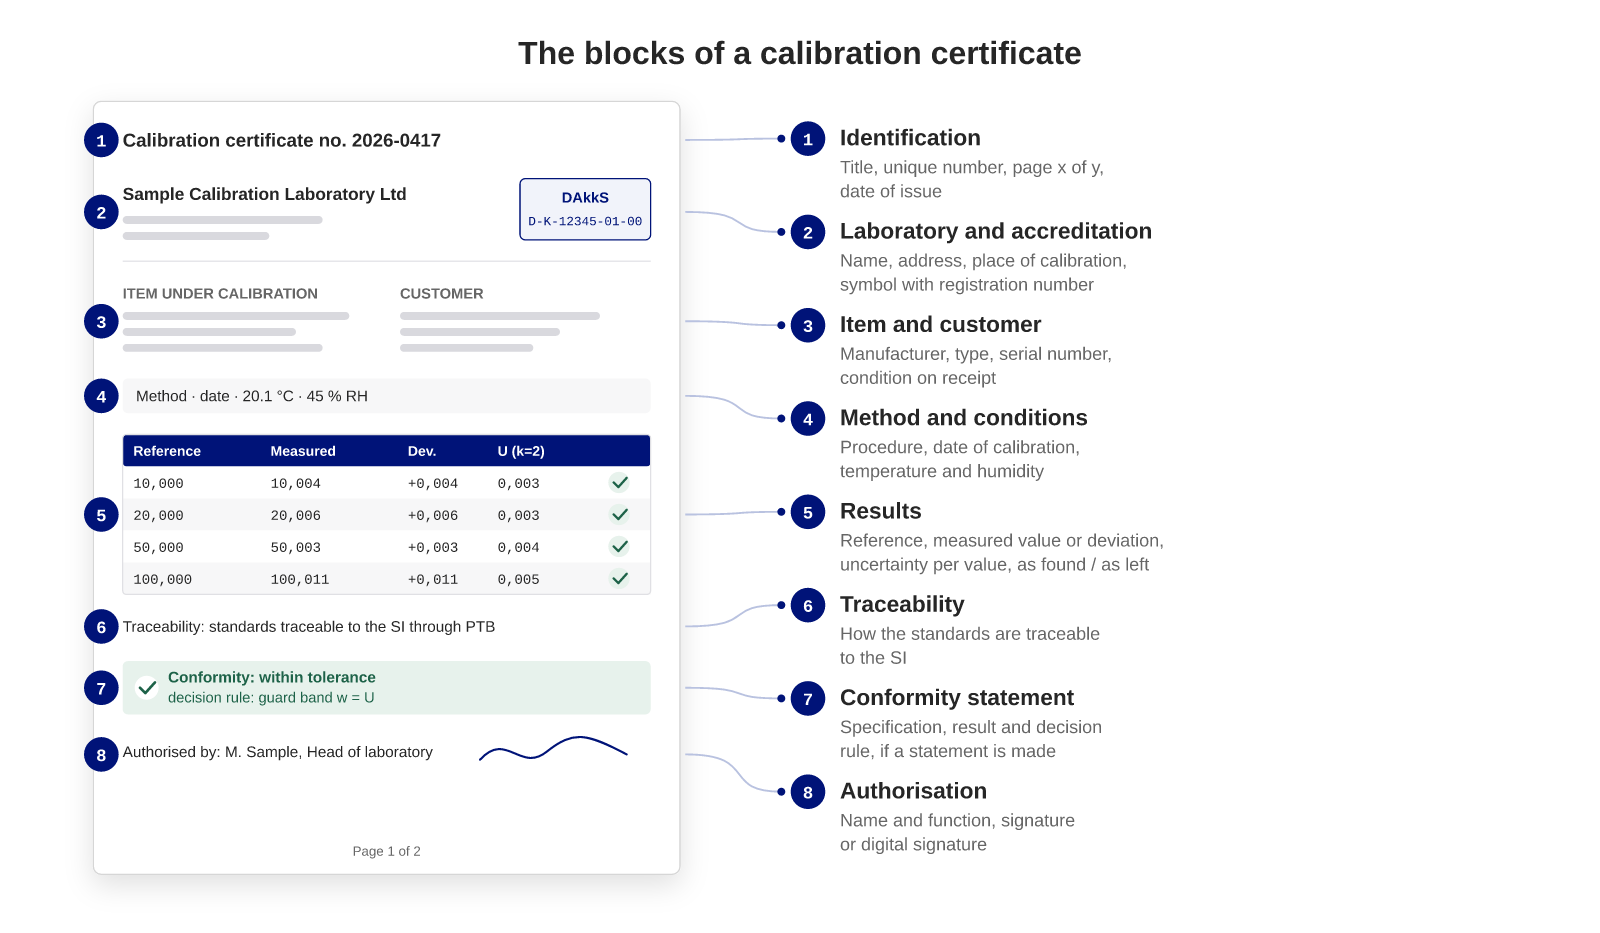The height and width of the screenshot is (933, 1600).
Task: Click the check mark in the 10,000 row
Action: (620, 483)
